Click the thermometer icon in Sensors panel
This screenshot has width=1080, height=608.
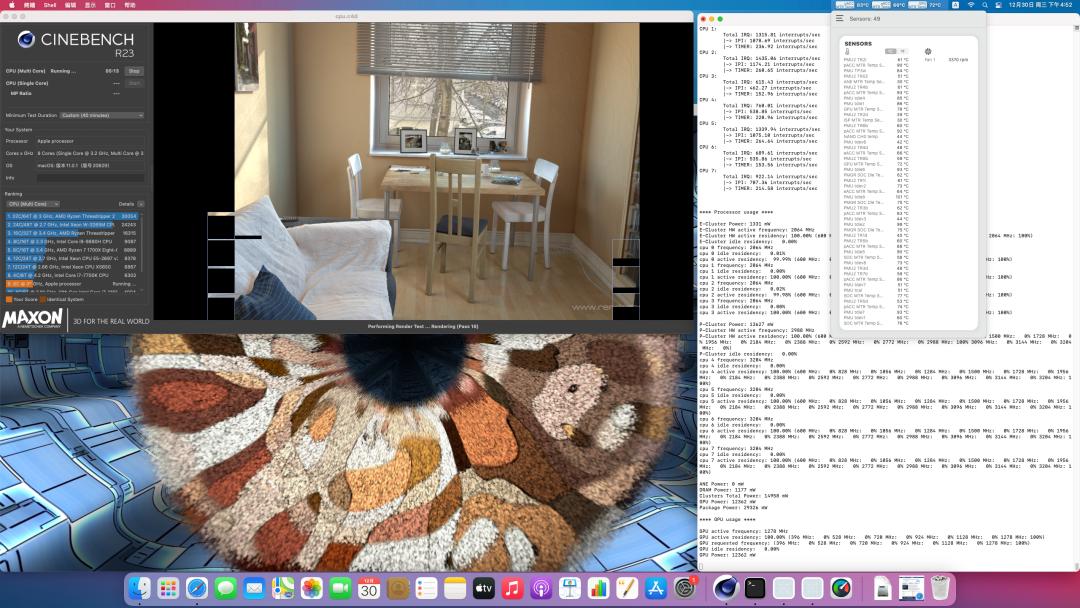(x=847, y=51)
